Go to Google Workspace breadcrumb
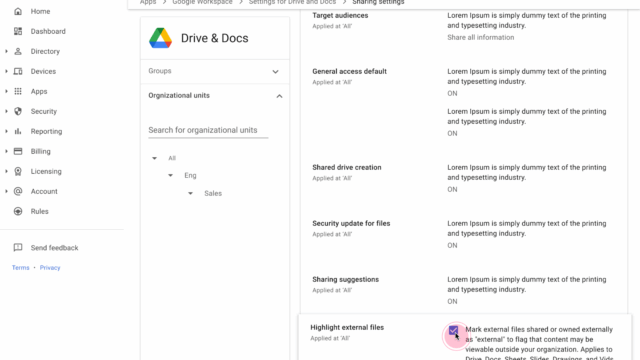 202,2
